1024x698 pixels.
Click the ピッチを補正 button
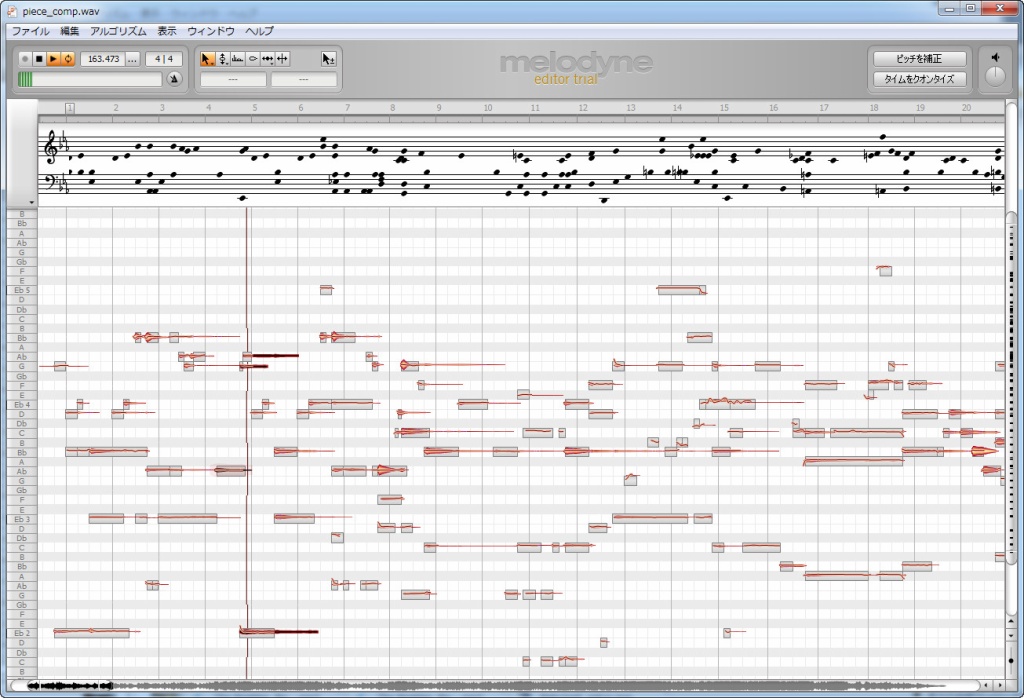[x=920, y=59]
